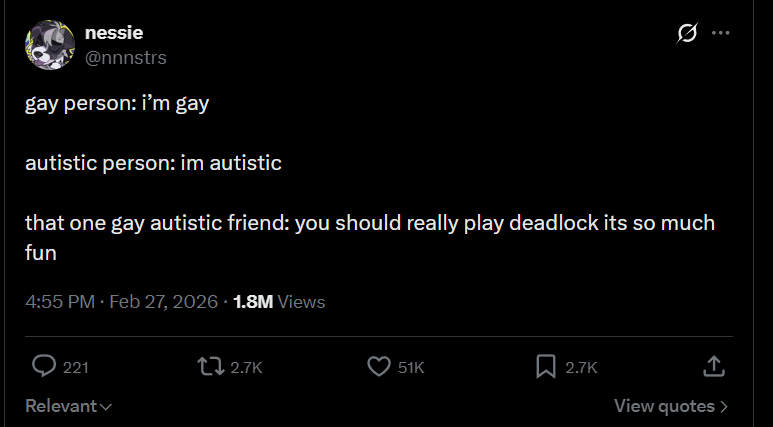The height and width of the screenshot is (427, 773).
Task: Open the share upload arrow icon
Action: click(714, 367)
